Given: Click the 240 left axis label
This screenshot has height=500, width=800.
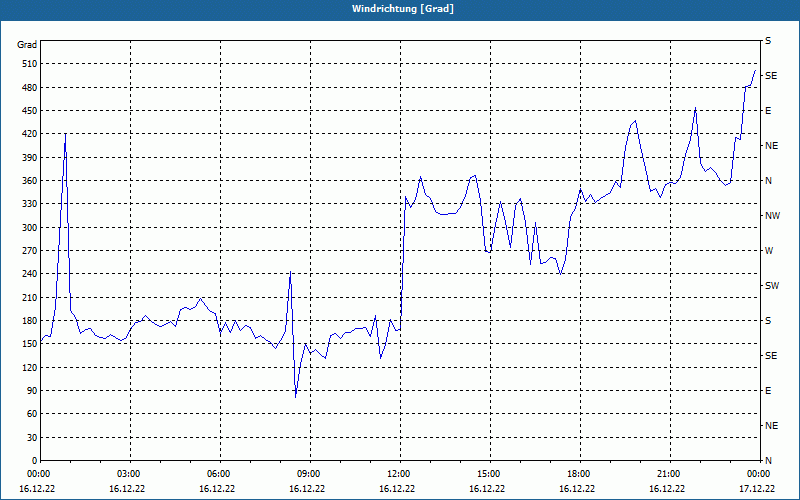Looking at the screenshot, I should click(x=29, y=274).
